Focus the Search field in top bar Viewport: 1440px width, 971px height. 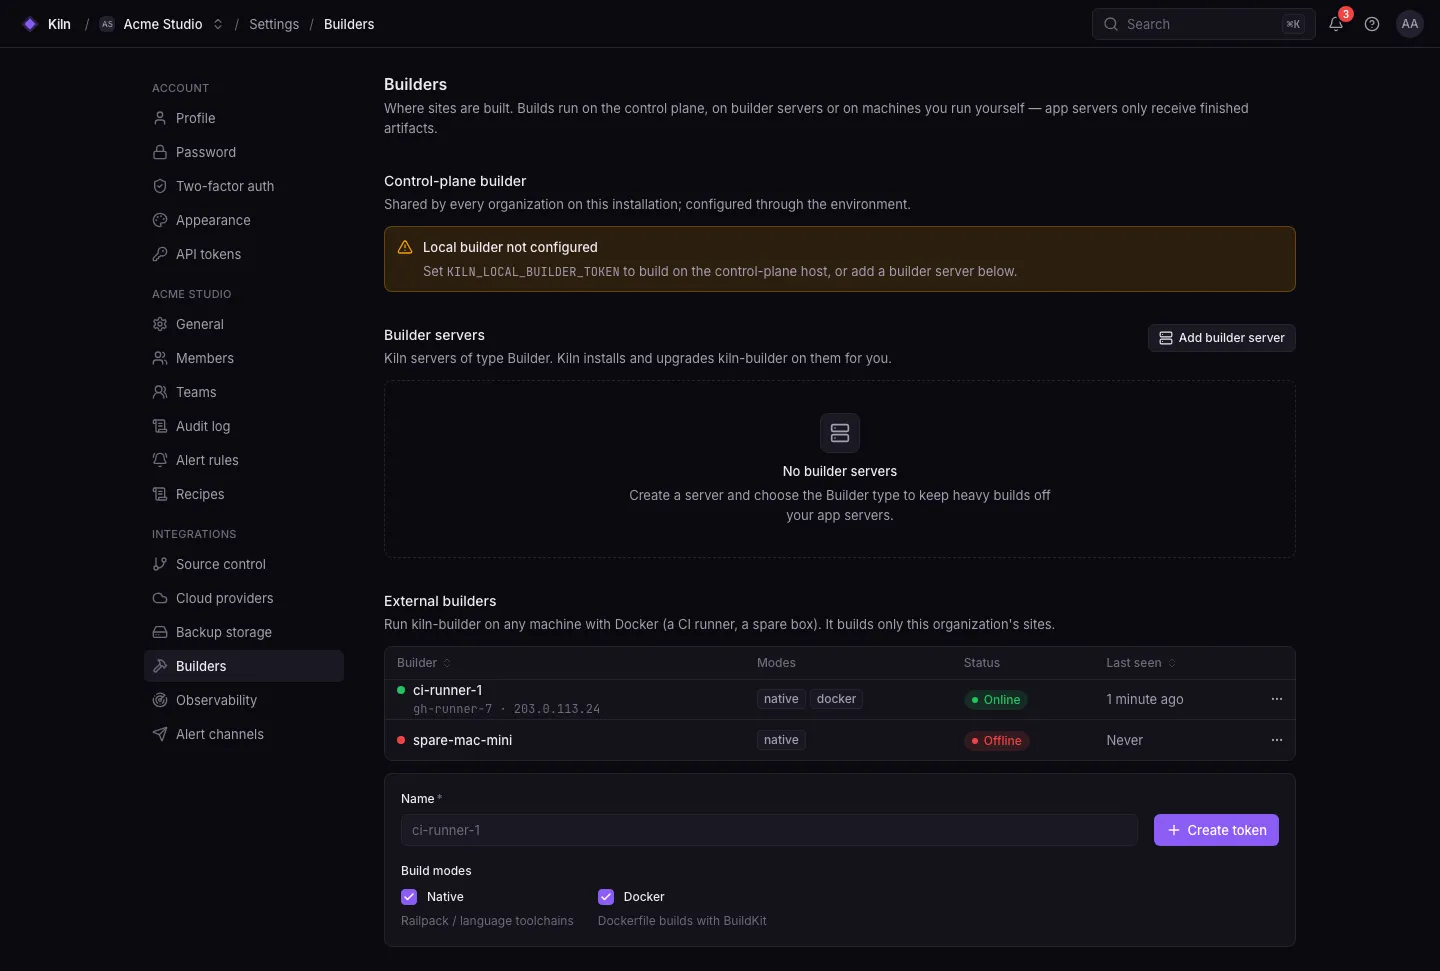[1203, 24]
